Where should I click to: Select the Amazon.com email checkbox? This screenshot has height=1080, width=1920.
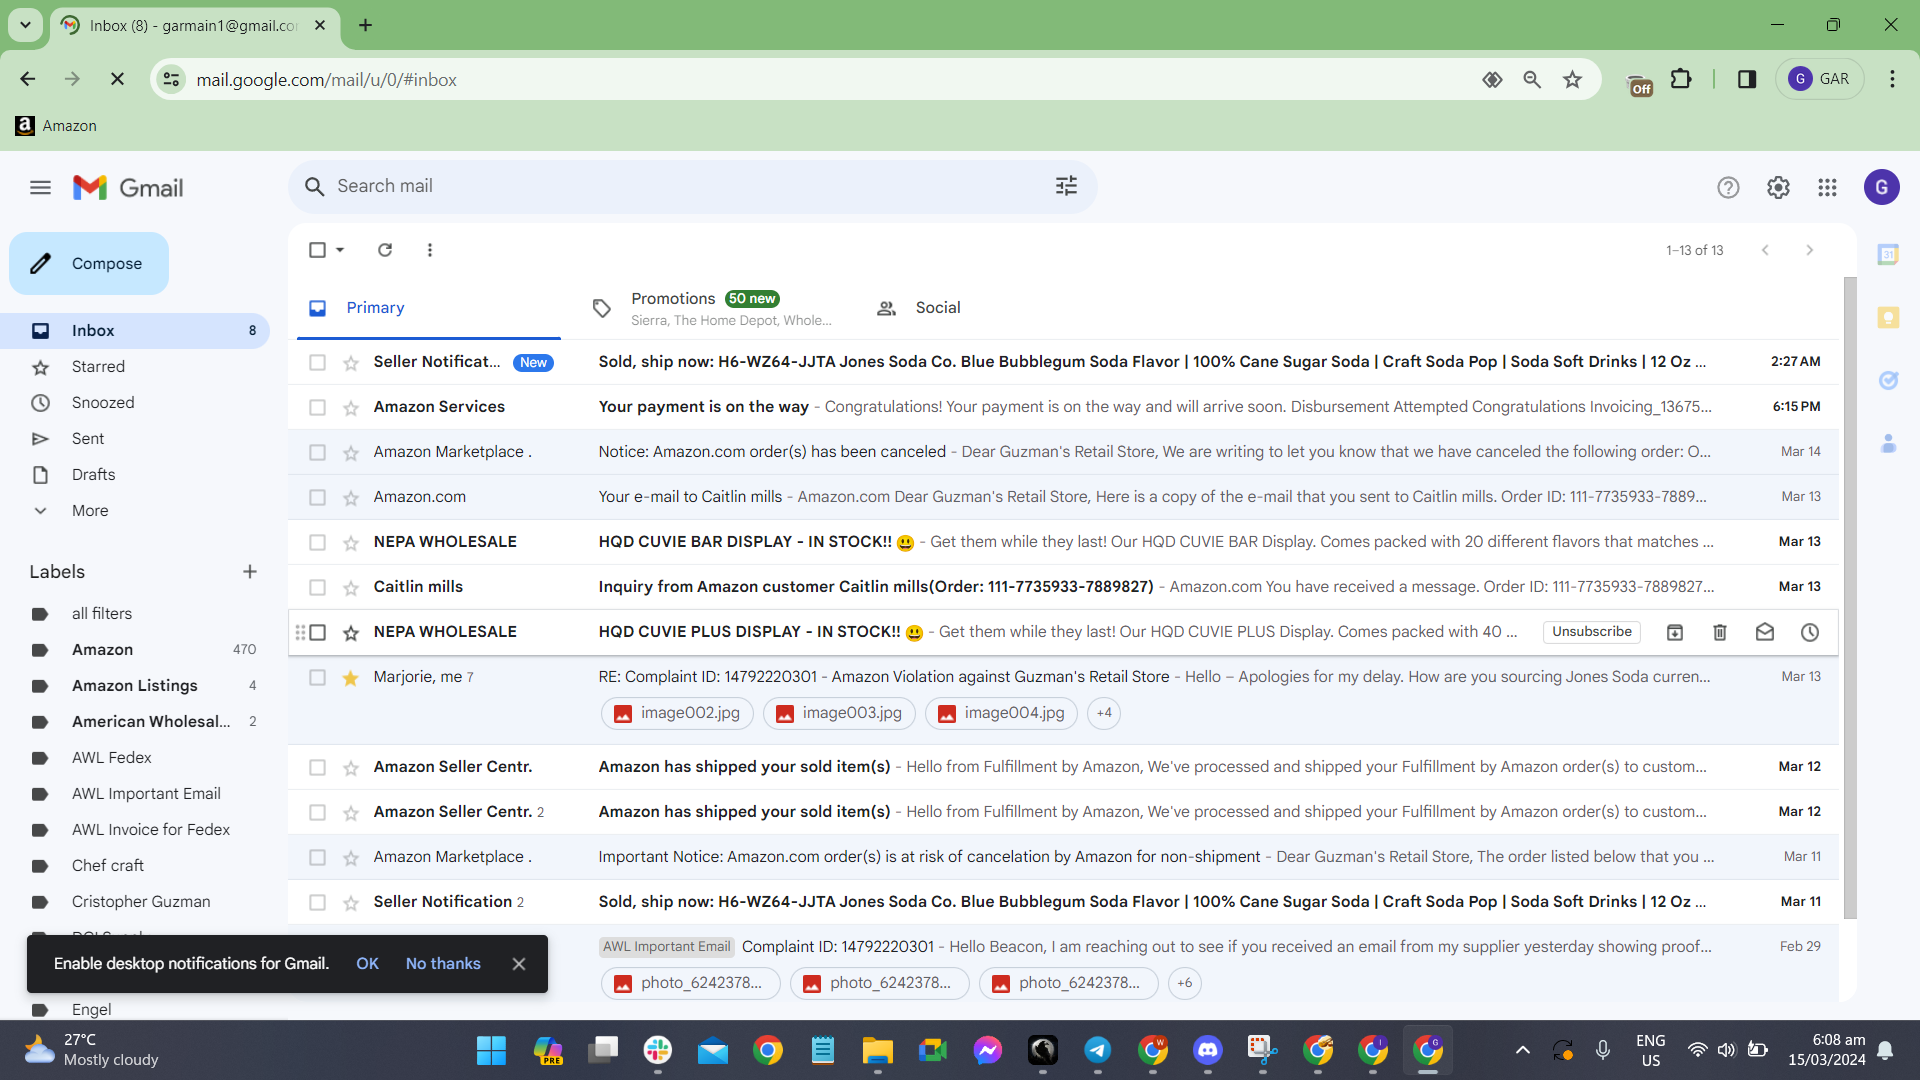tap(317, 497)
